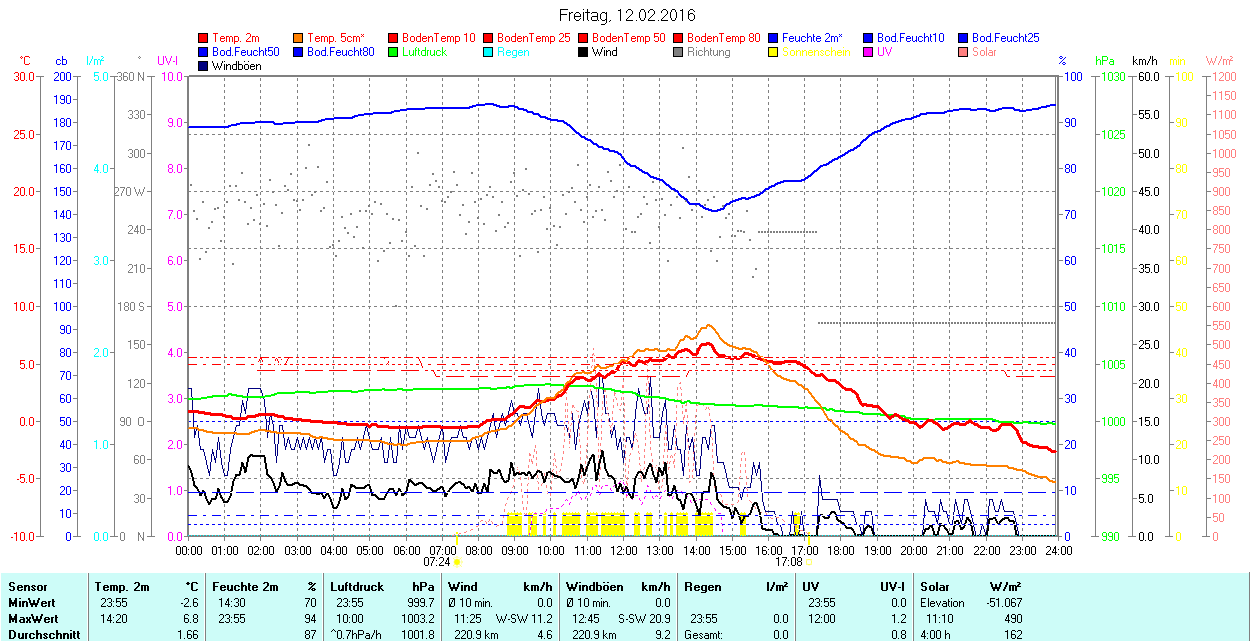Click the Regen table column header

(x=701, y=587)
